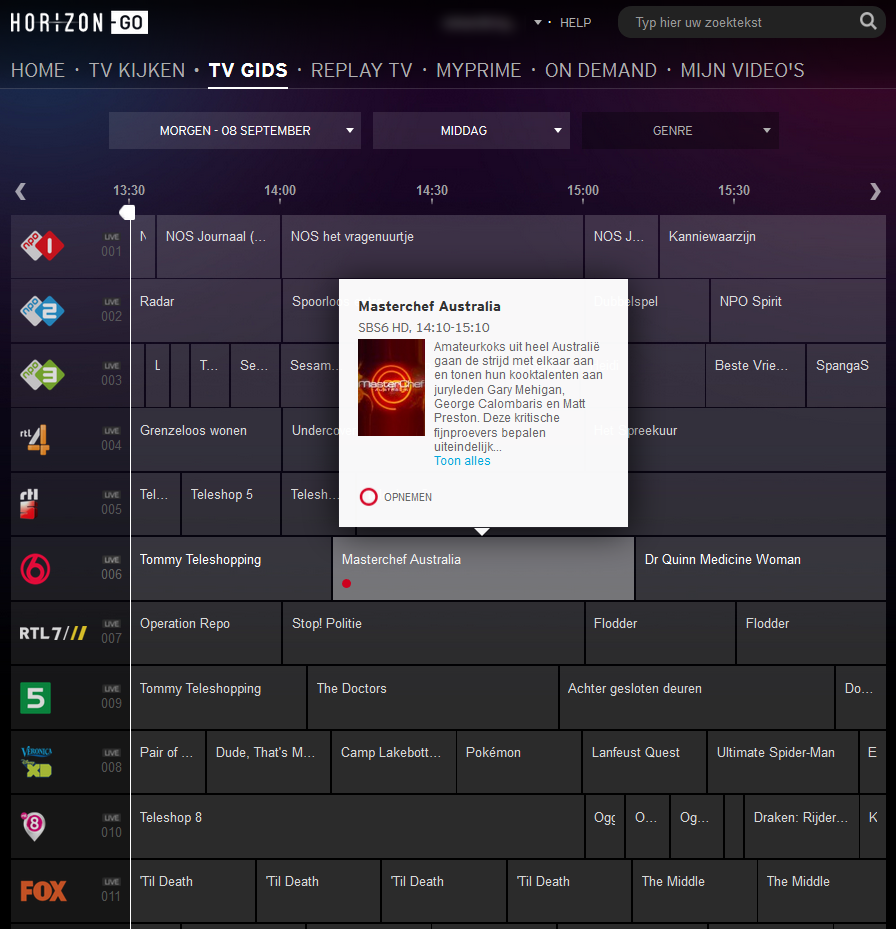This screenshot has height=929, width=896.
Task: Select NOS het vragenuurtje program
Action: 433,246
